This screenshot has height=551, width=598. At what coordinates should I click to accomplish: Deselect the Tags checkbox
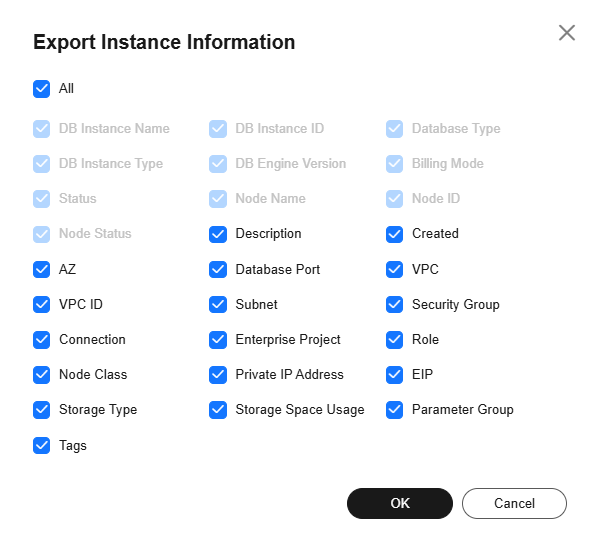click(41, 445)
